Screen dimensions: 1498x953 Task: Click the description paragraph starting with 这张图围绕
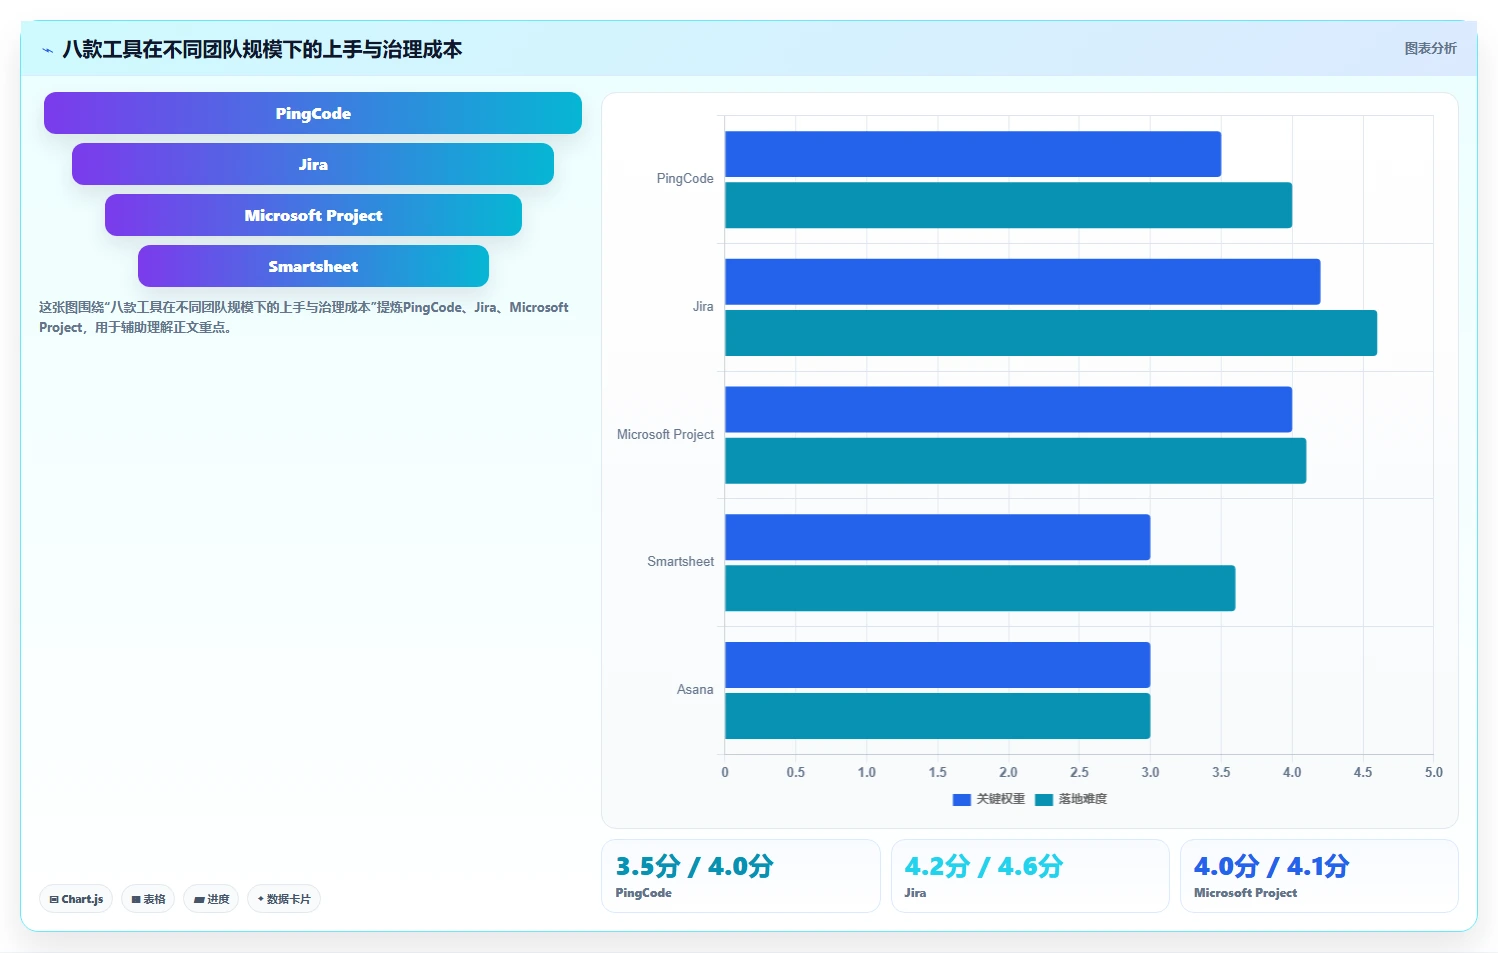tap(304, 317)
